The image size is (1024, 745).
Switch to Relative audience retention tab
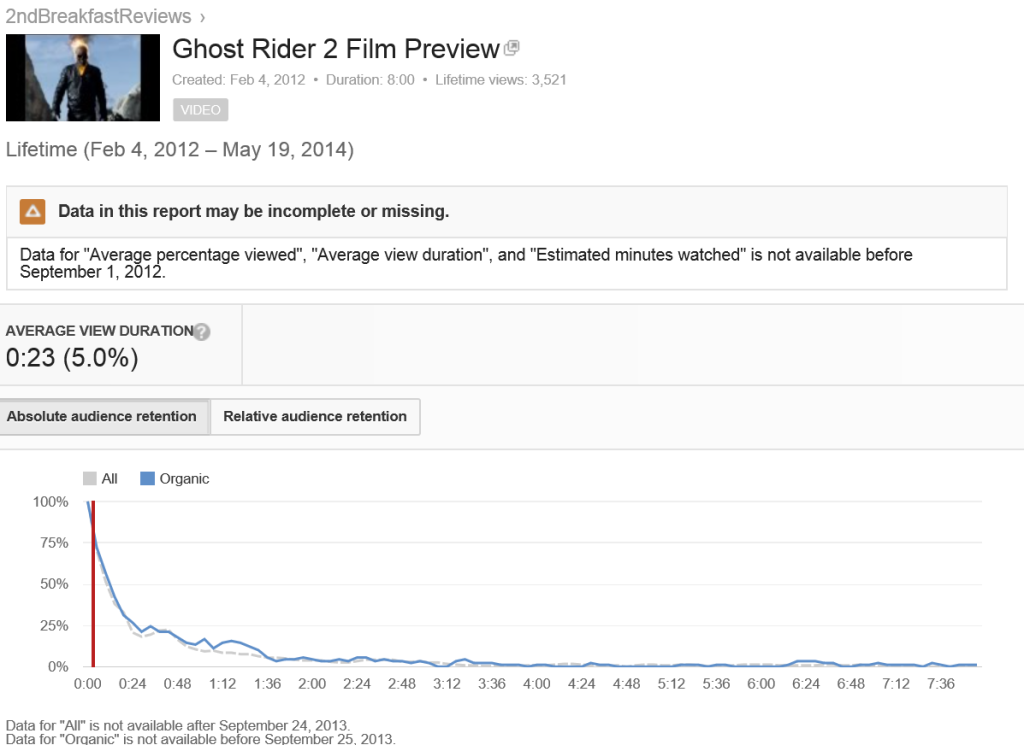[315, 417]
